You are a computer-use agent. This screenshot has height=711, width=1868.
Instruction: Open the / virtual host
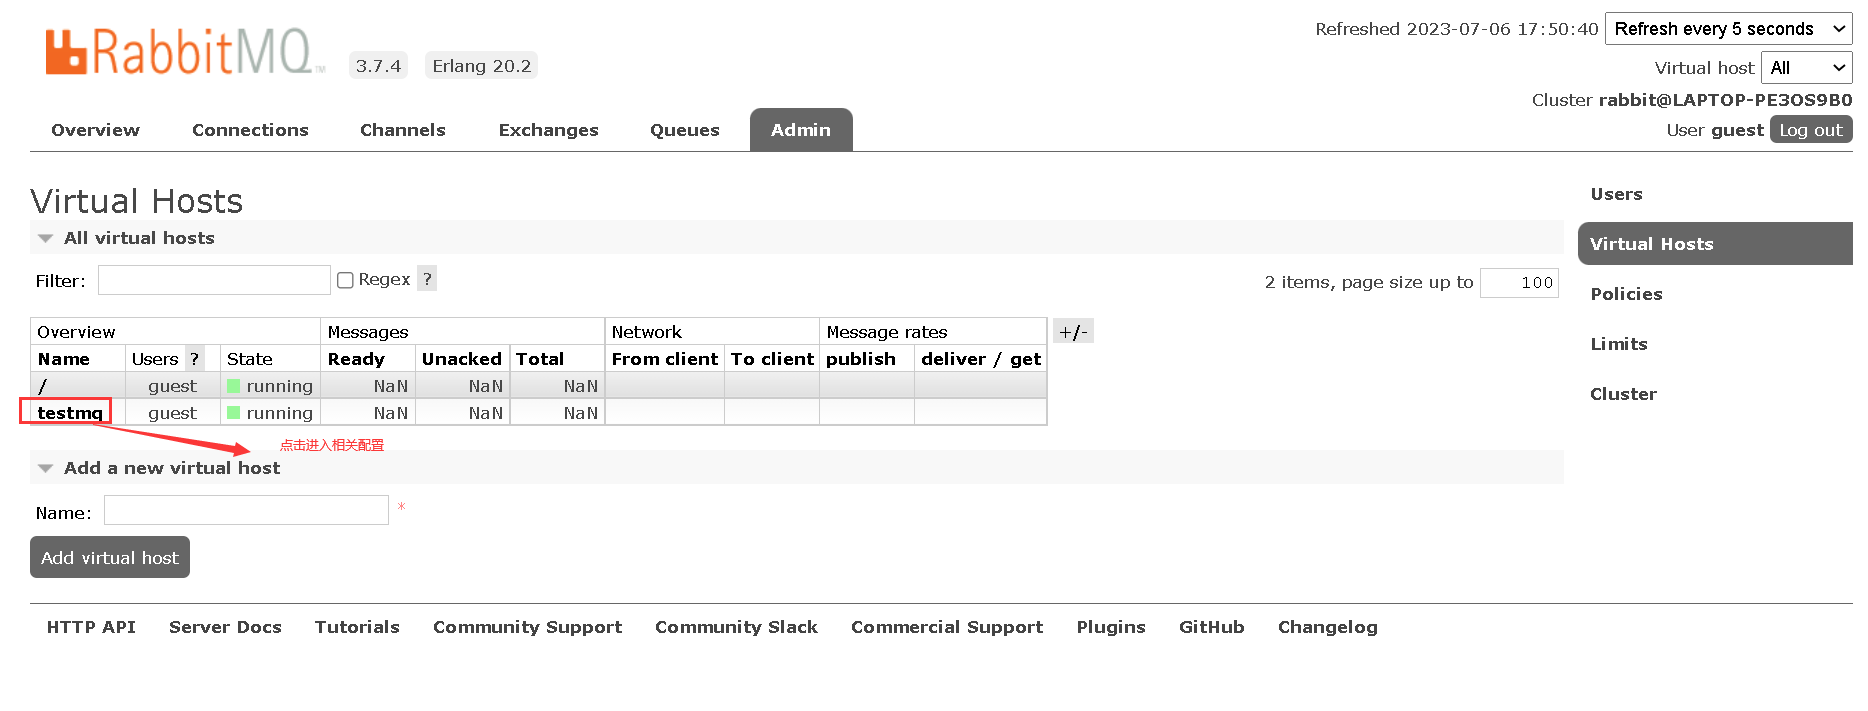[x=42, y=386]
